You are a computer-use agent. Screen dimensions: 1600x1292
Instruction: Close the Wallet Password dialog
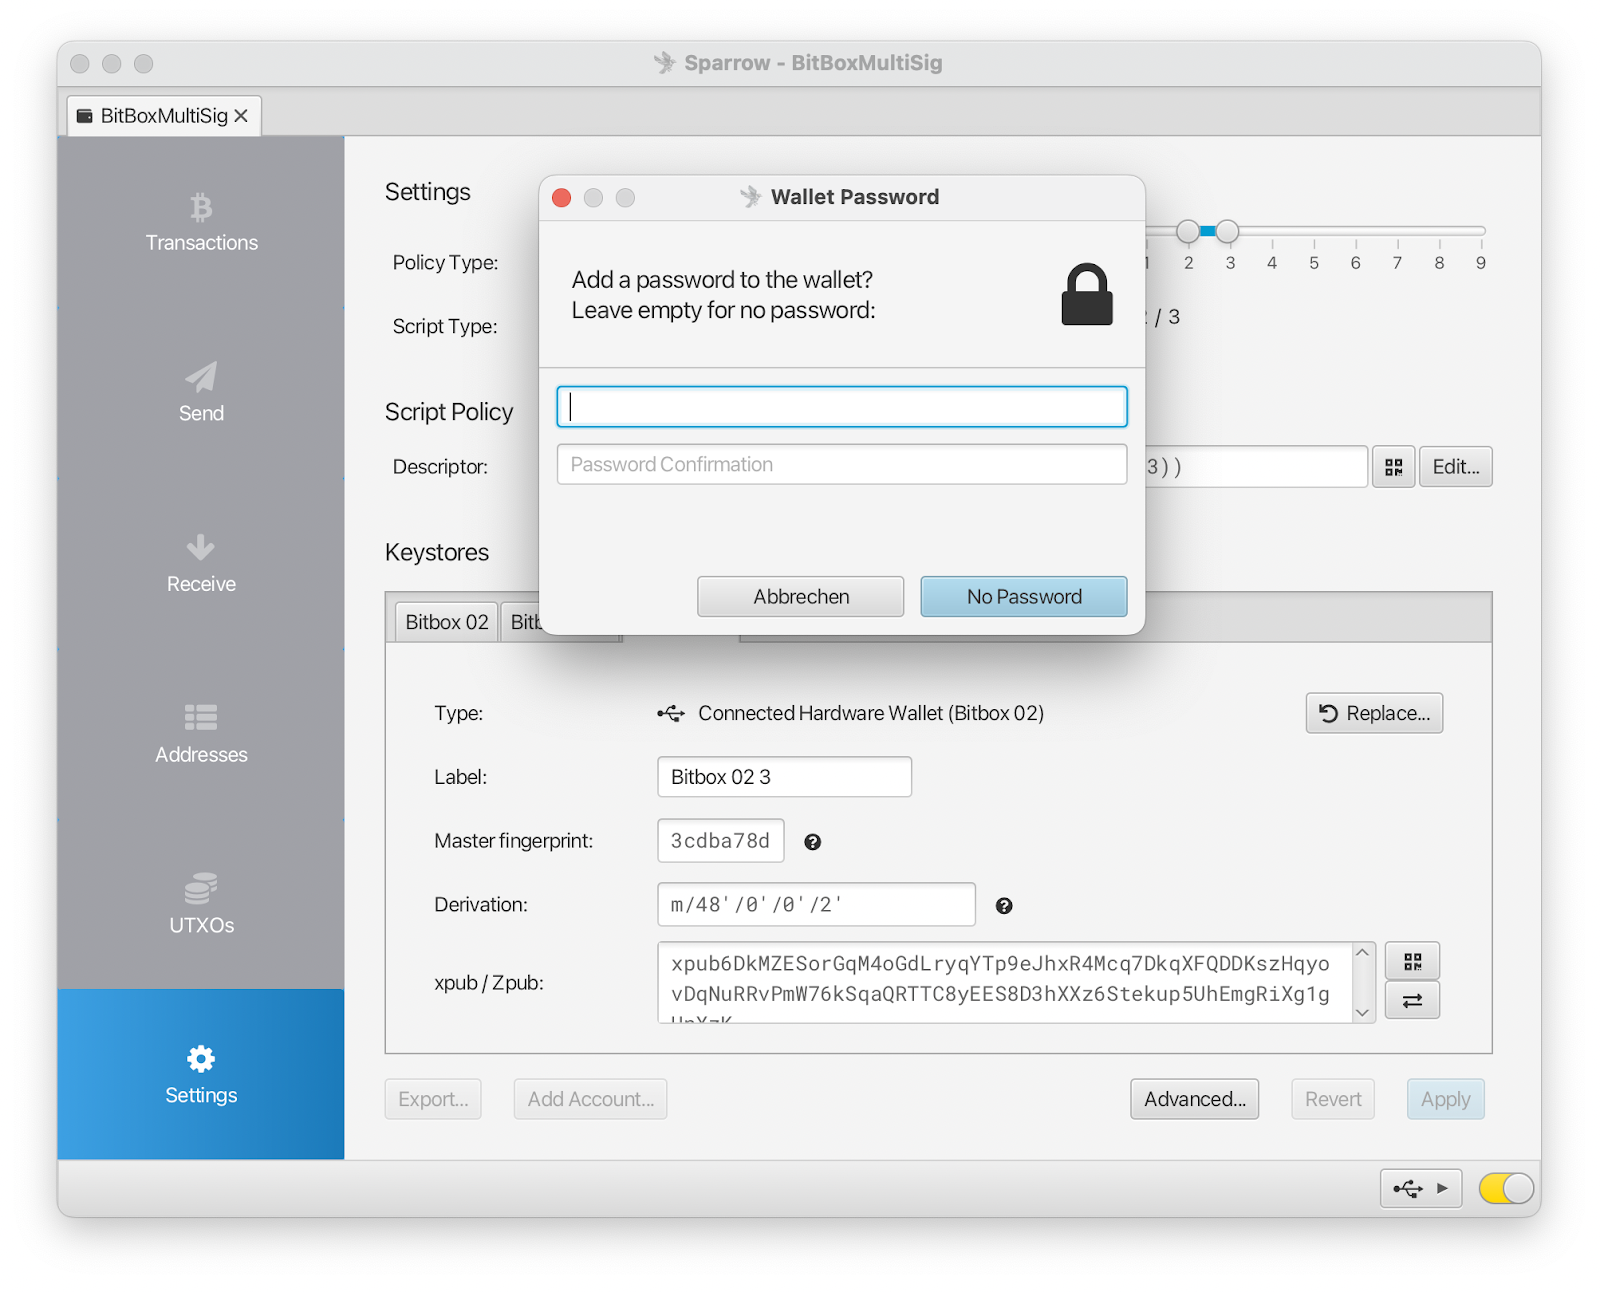562,198
